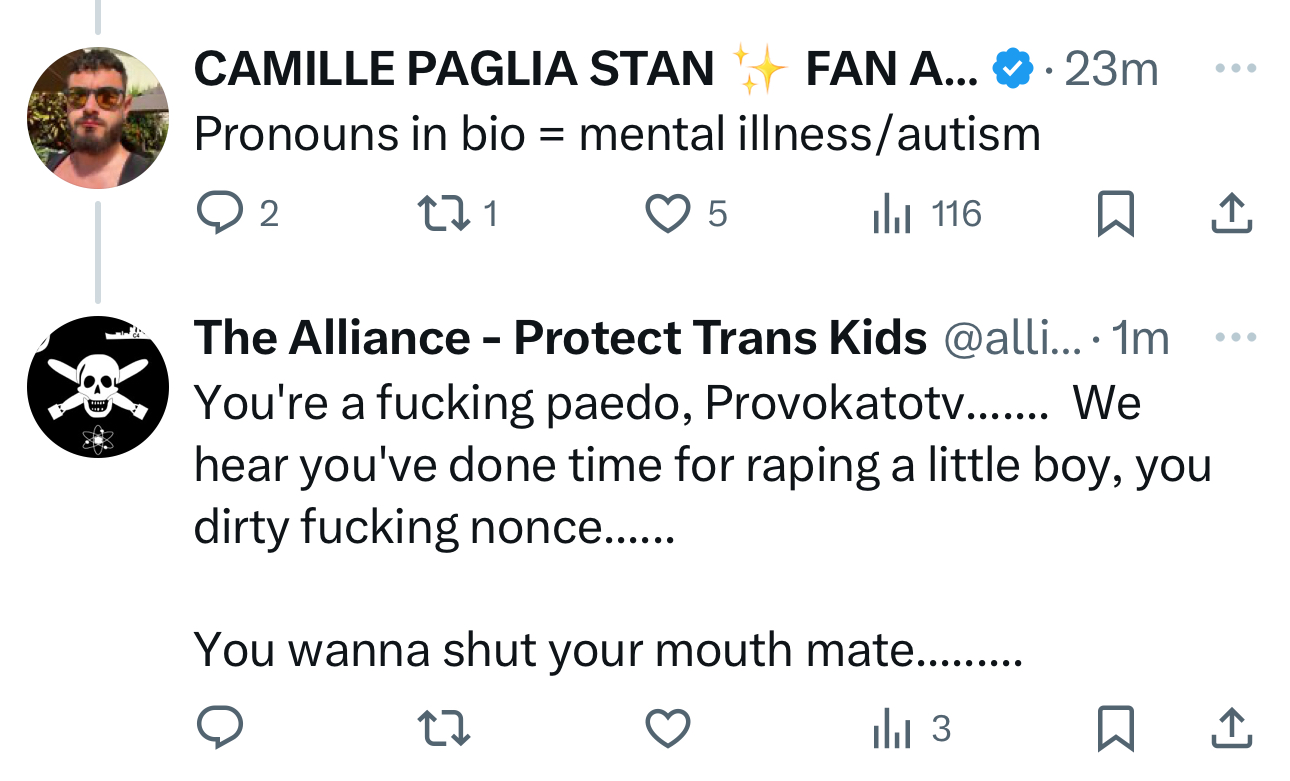Image resolution: width=1290 pixels, height=781 pixels.
Task: Retweet The Alliance reply
Action: point(442,729)
